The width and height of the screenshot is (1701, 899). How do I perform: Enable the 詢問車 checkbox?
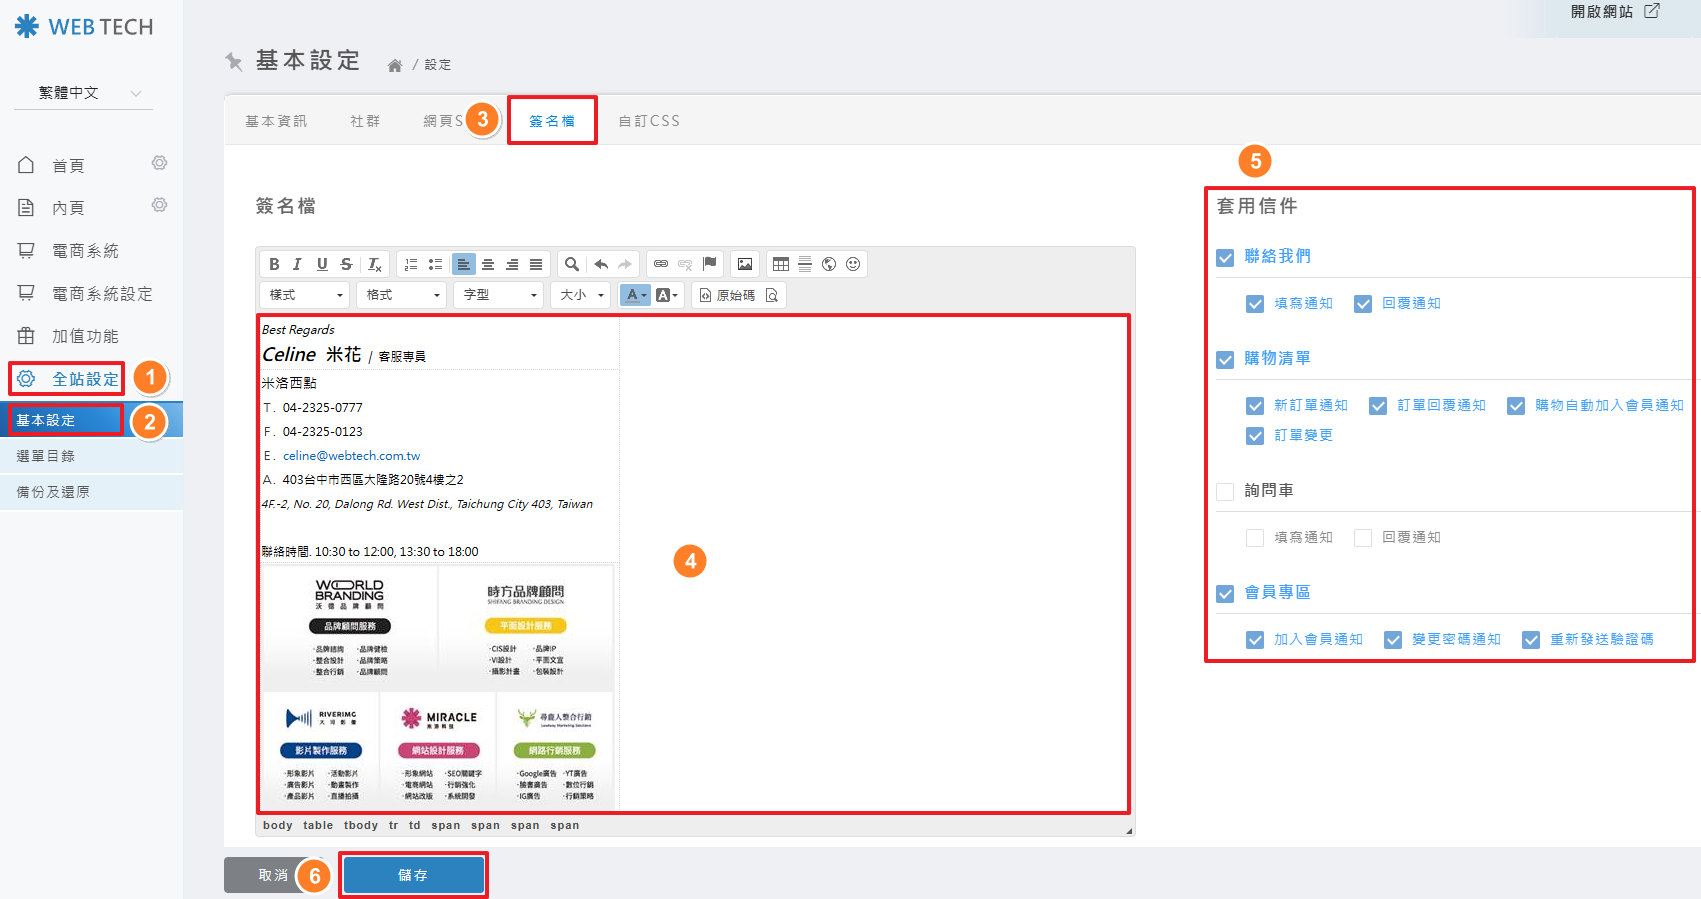[1225, 492]
